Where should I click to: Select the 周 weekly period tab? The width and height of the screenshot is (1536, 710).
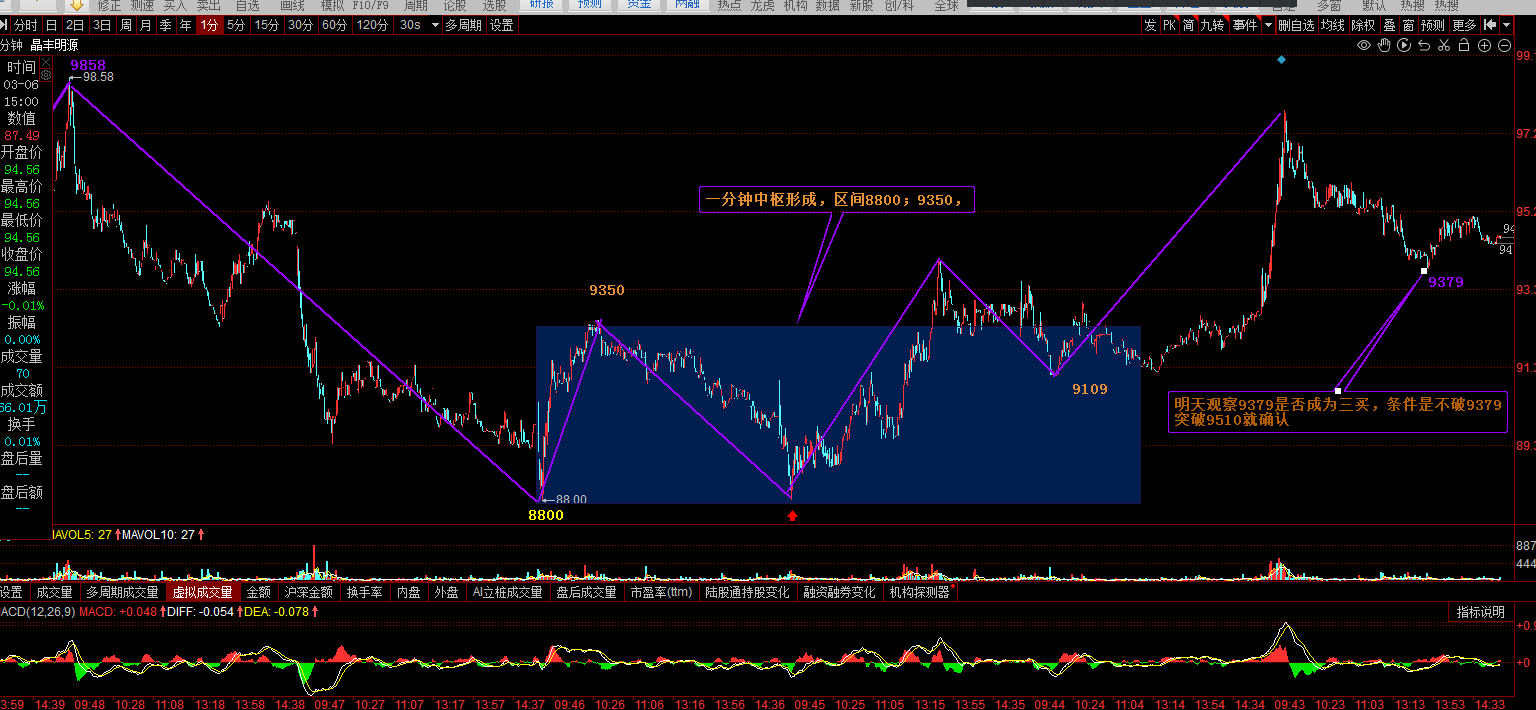(x=126, y=25)
